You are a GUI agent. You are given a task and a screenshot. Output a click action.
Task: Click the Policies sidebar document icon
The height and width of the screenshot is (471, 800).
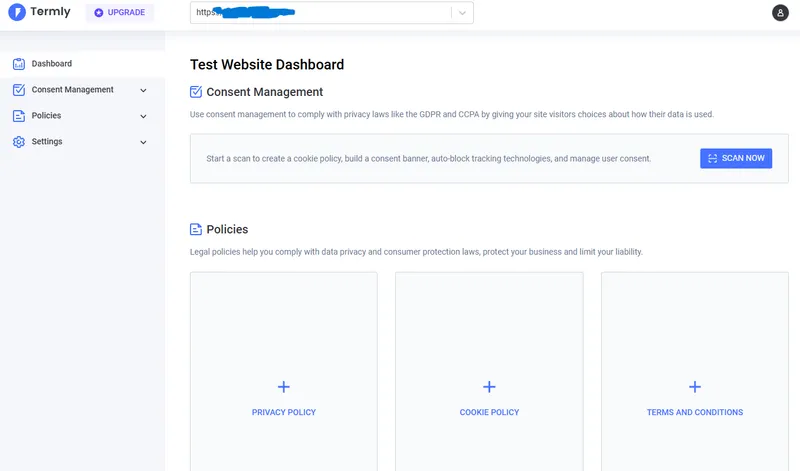tap(19, 116)
